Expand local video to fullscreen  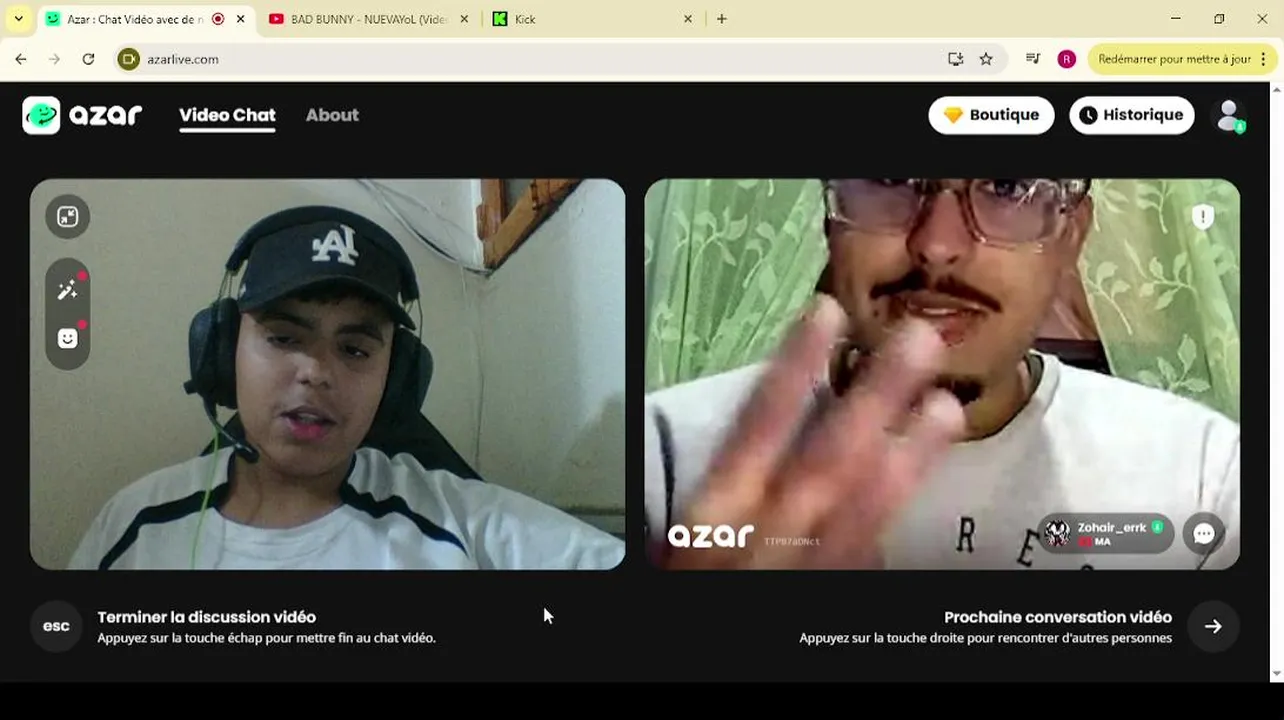tap(67, 217)
